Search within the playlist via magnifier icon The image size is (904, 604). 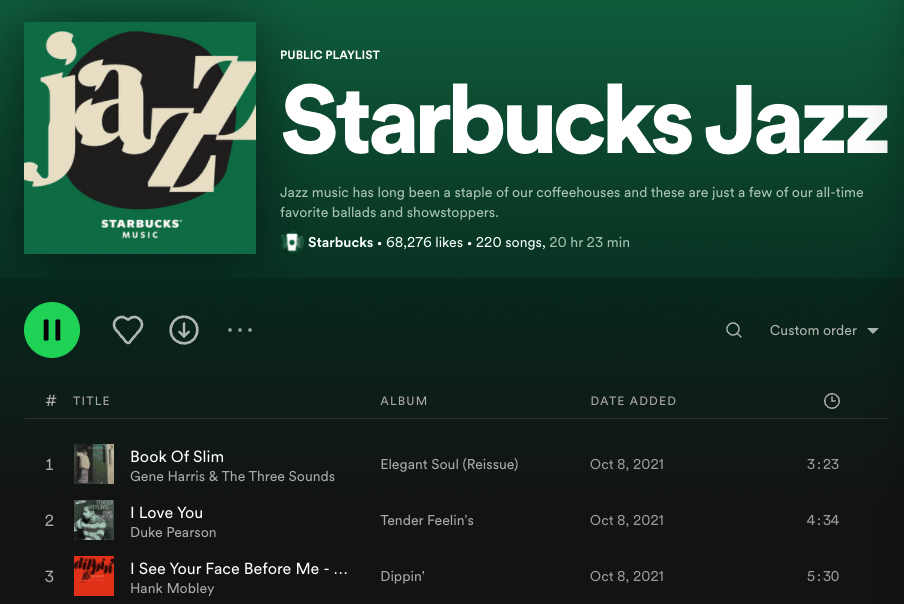(x=733, y=330)
